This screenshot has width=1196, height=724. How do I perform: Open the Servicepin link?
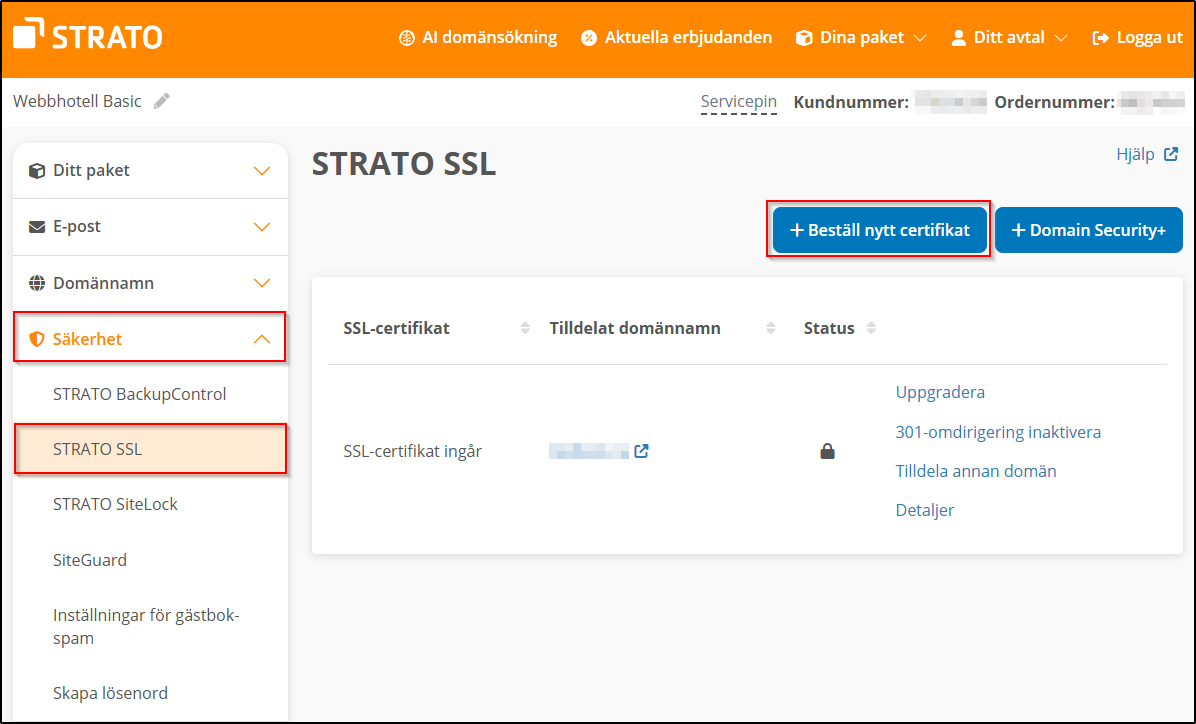coord(739,101)
